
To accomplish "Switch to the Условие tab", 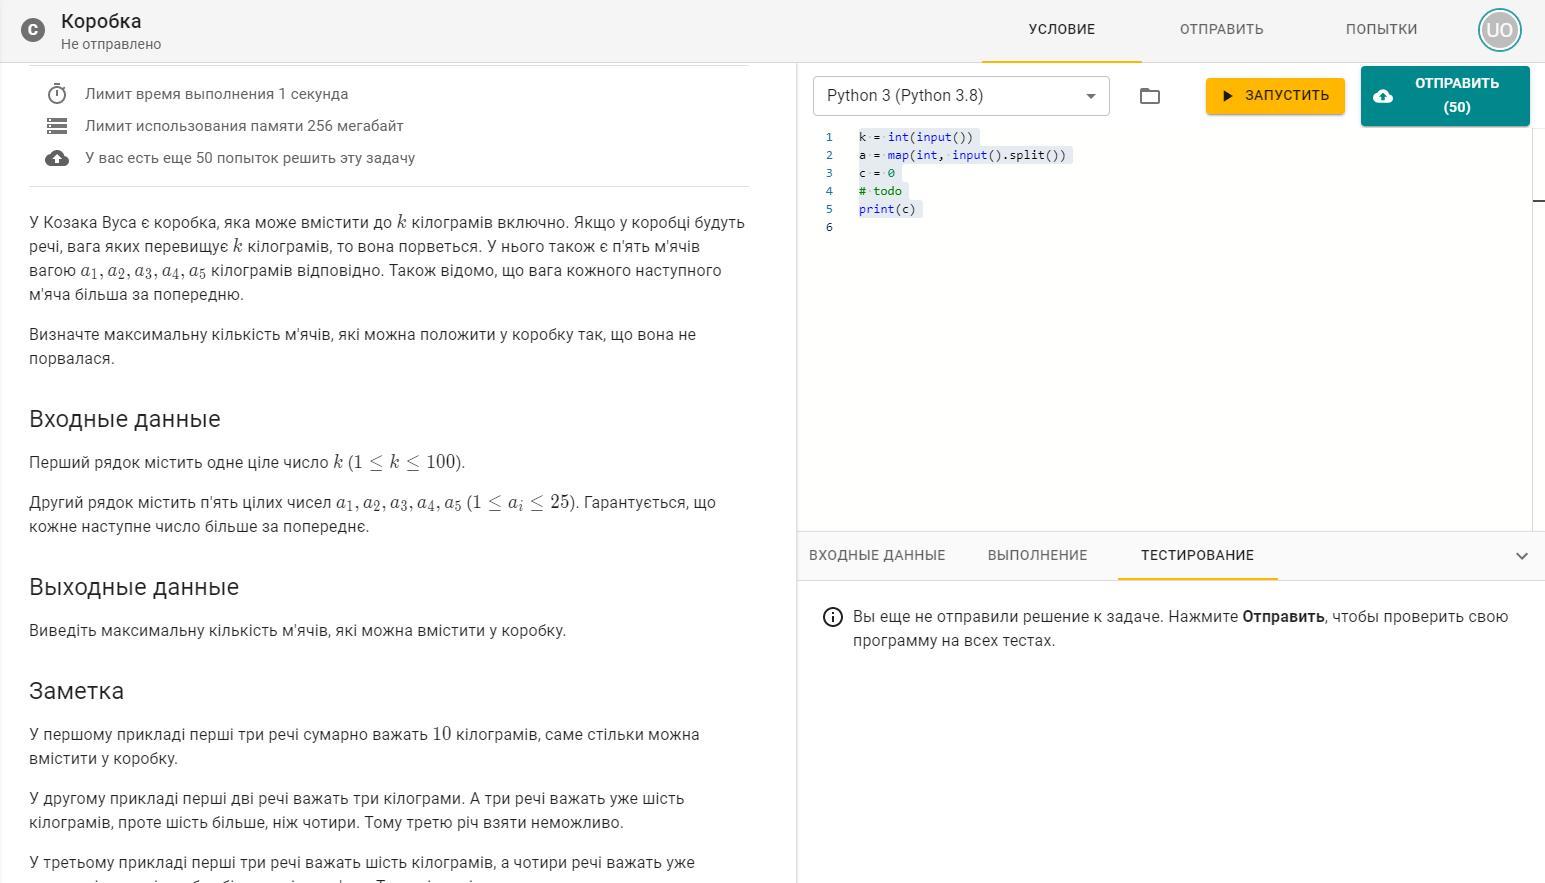I will click(x=1061, y=30).
